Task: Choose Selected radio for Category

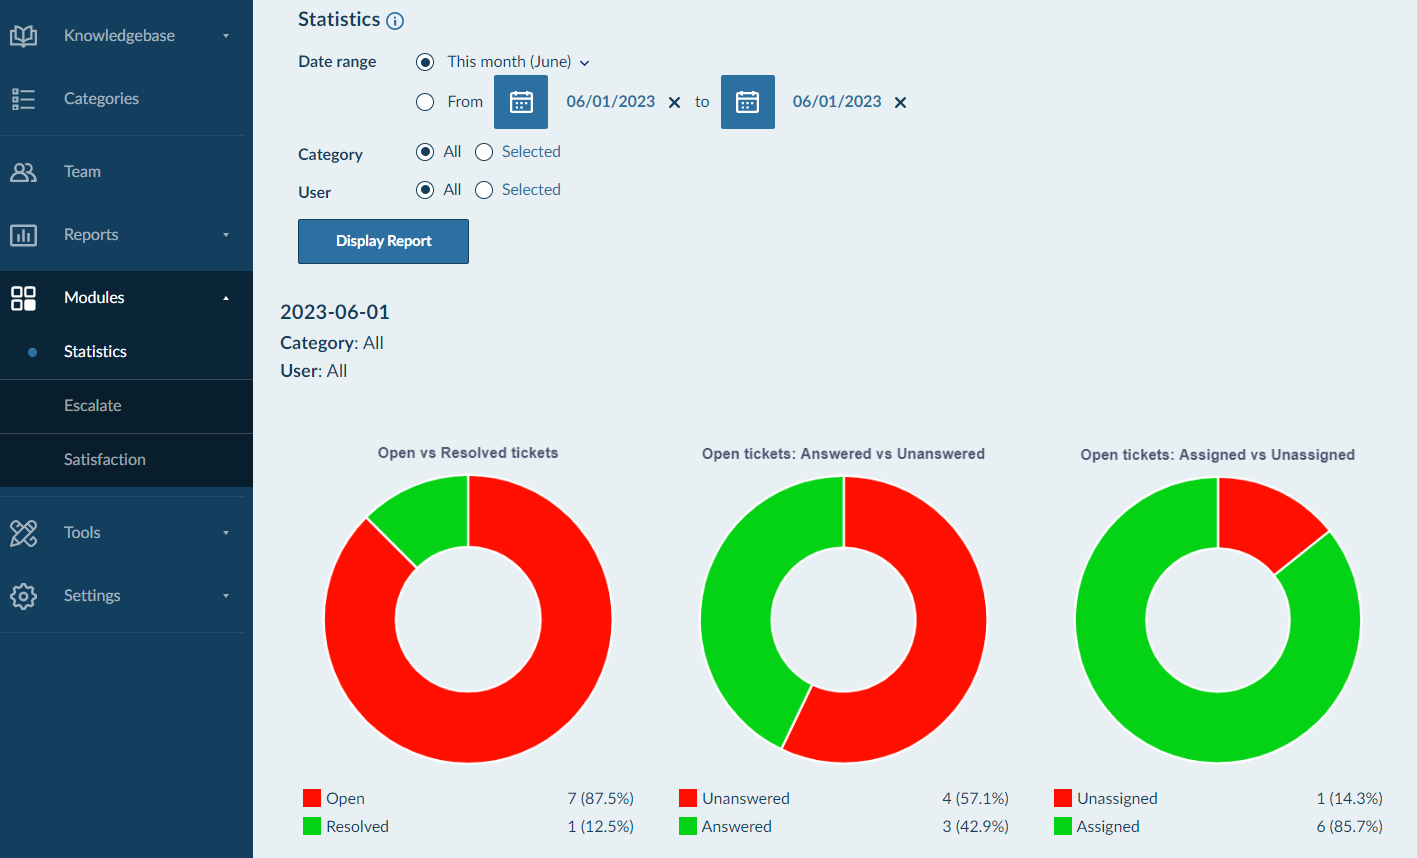Action: pos(484,152)
